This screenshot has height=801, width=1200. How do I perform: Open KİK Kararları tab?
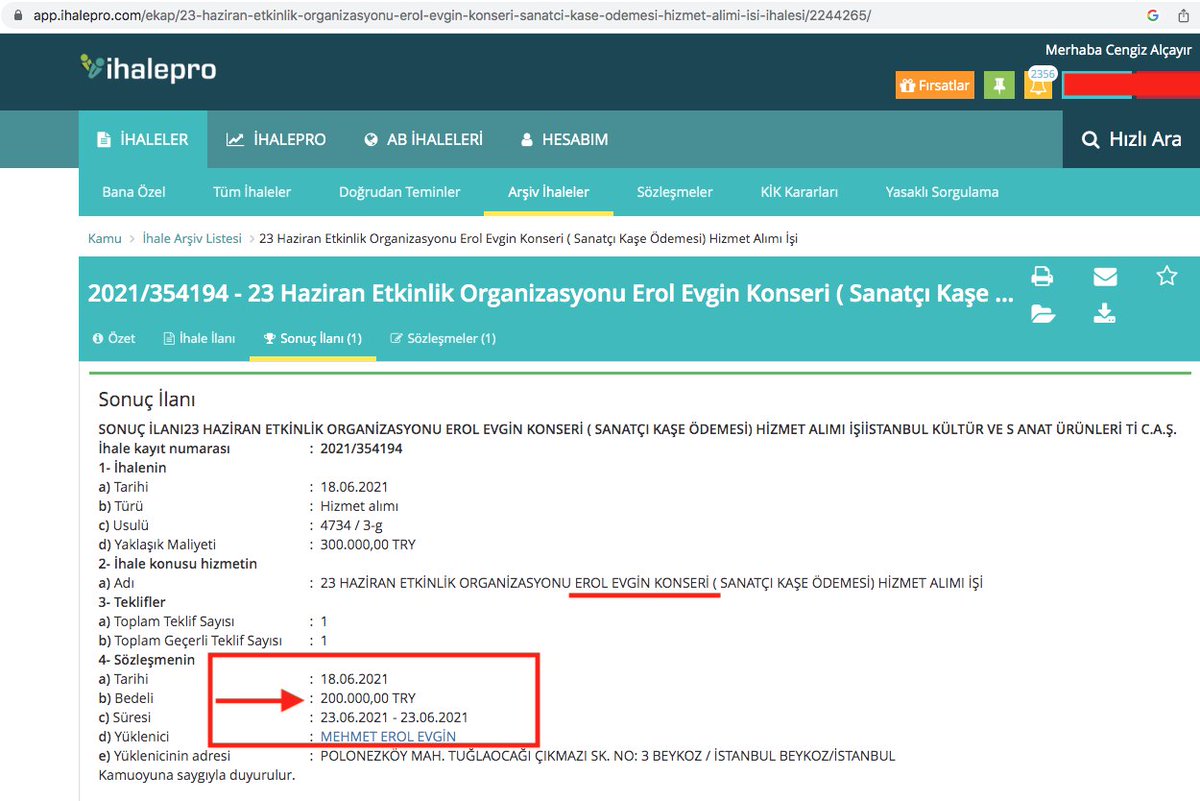[799, 192]
